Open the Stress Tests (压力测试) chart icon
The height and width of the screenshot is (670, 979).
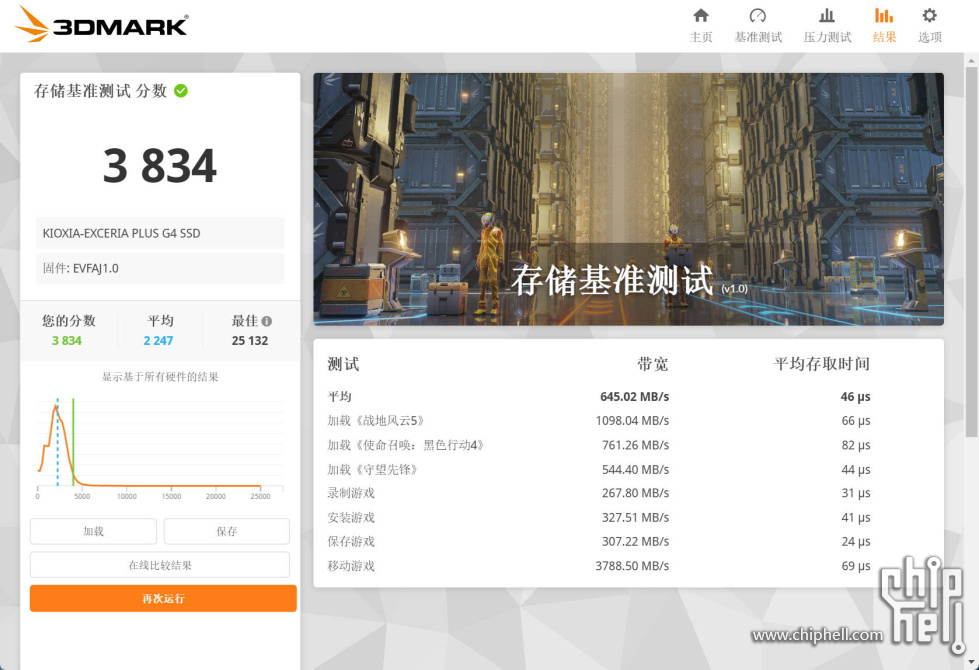(x=827, y=16)
